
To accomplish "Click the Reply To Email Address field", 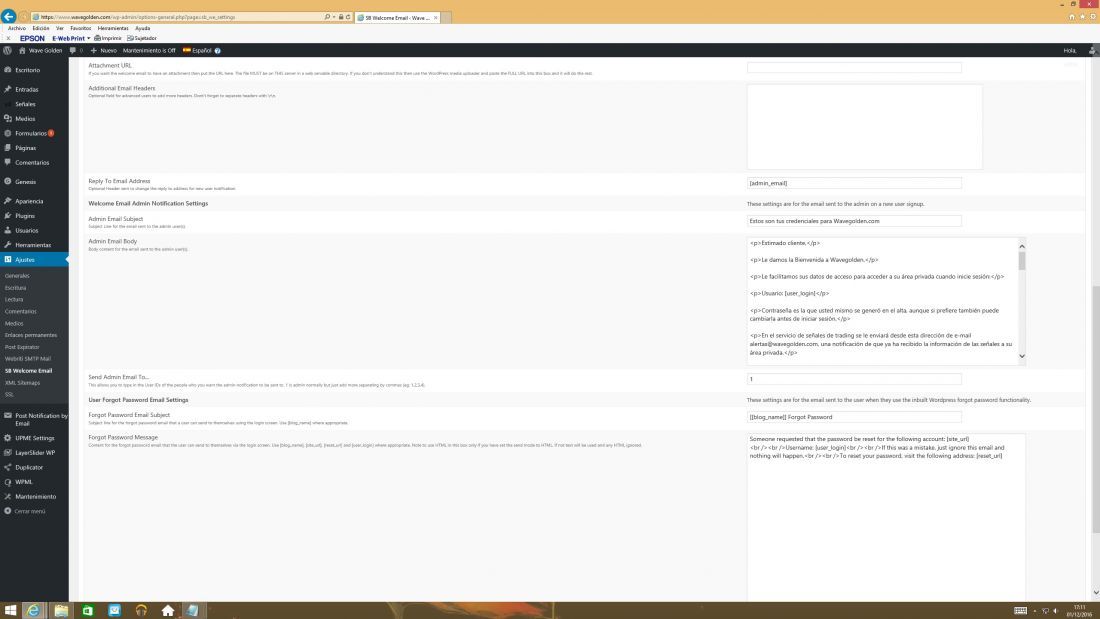I will point(854,183).
